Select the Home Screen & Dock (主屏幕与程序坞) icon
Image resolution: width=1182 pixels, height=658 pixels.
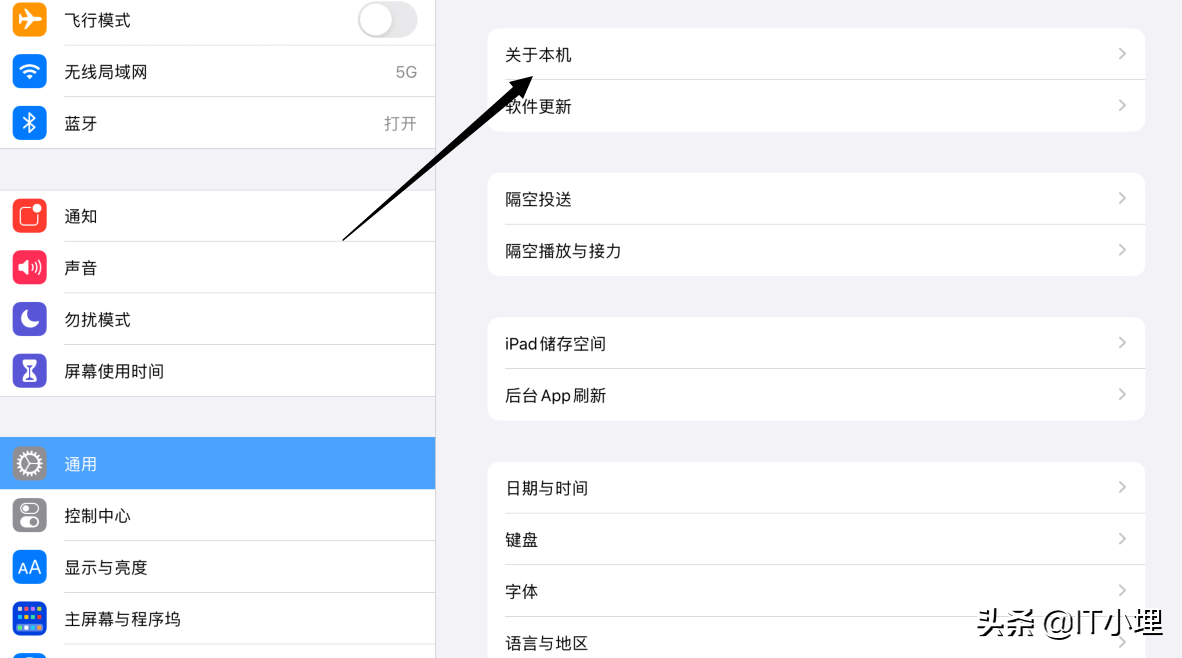click(29, 618)
